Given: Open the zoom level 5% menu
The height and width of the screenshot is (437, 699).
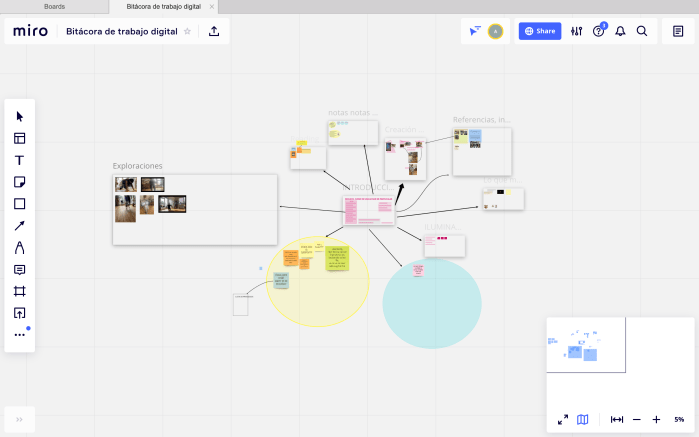Looking at the screenshot, I should (679, 419).
